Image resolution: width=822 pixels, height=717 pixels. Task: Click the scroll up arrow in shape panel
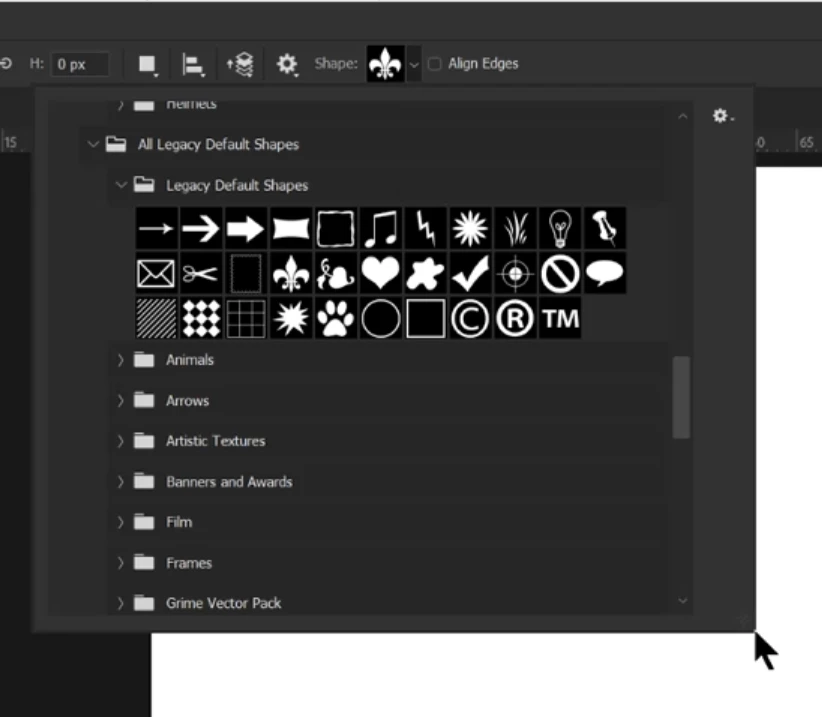pyautogui.click(x=683, y=116)
